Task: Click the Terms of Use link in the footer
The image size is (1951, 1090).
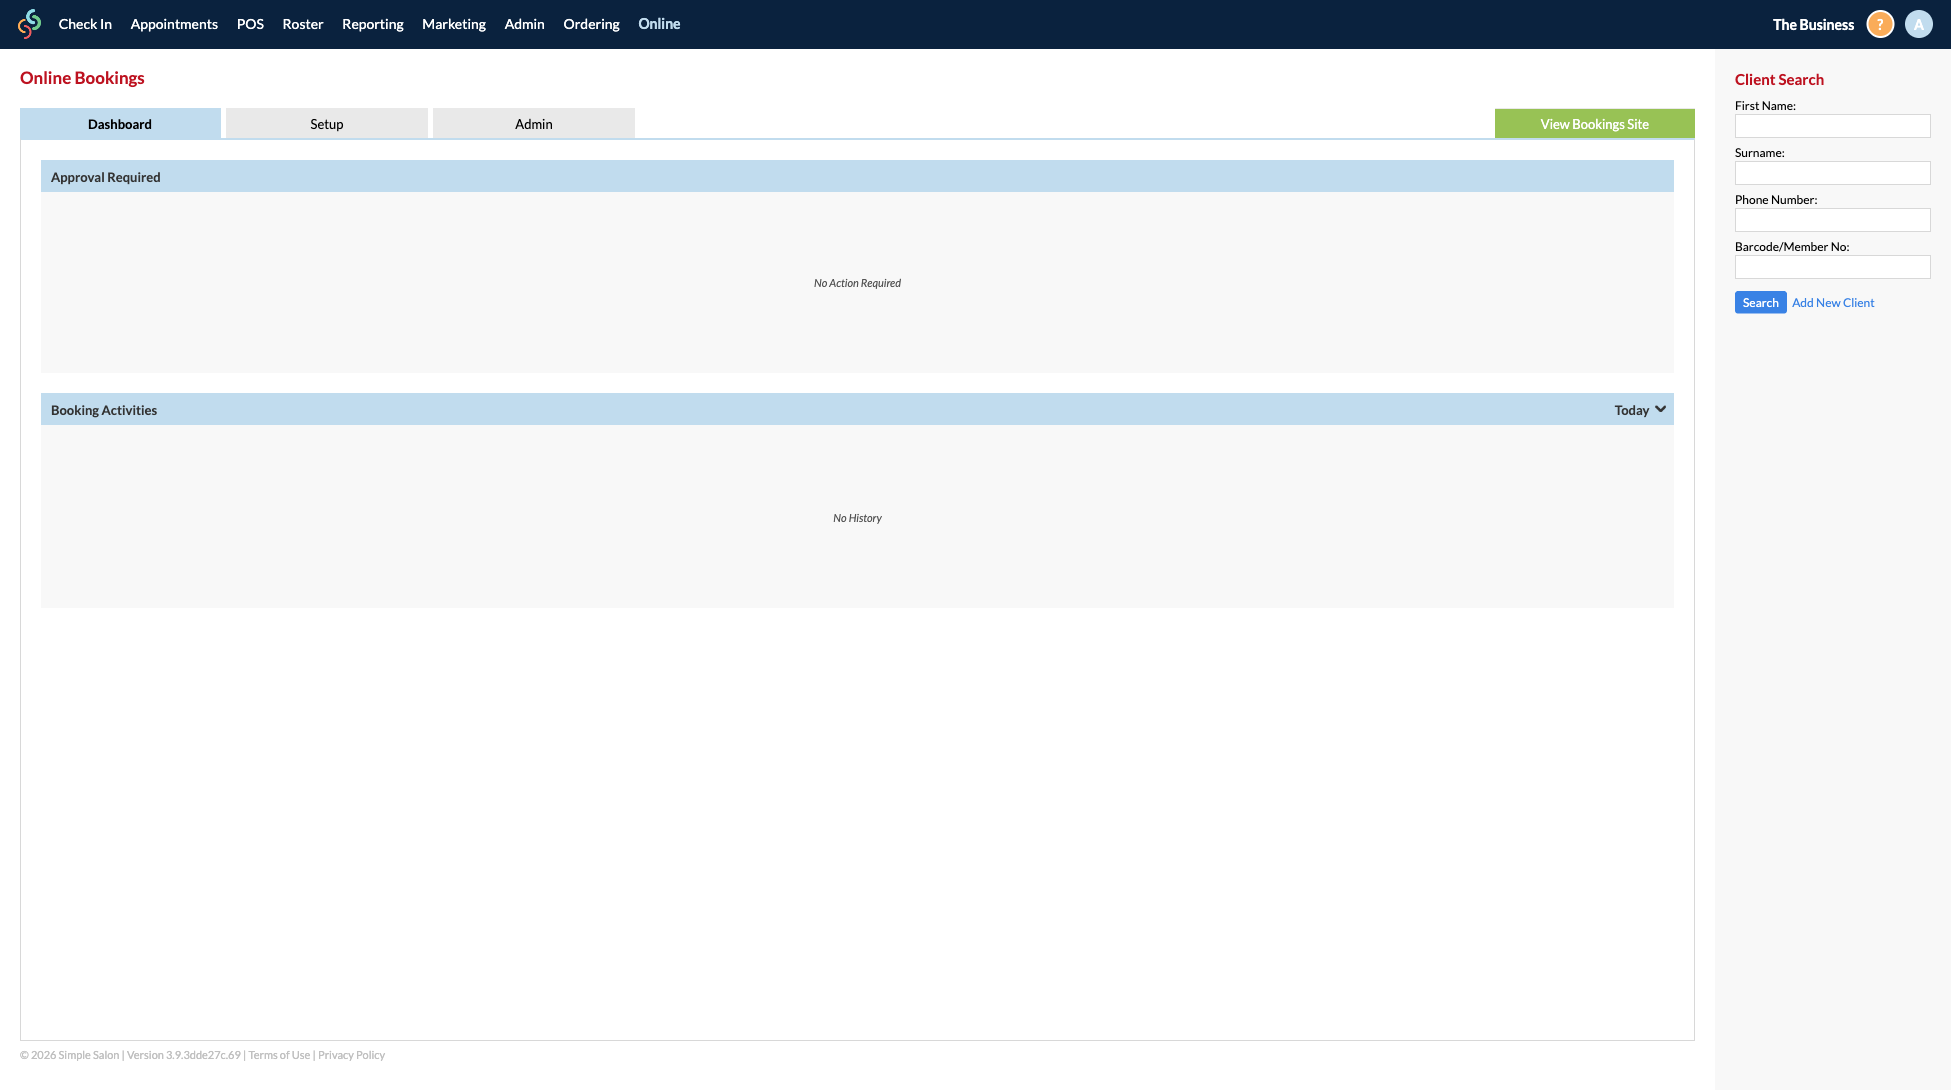Action: point(279,1054)
